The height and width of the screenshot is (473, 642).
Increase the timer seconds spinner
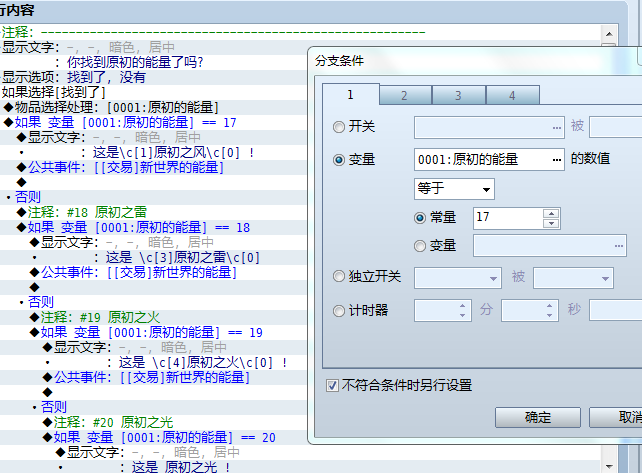549,306
